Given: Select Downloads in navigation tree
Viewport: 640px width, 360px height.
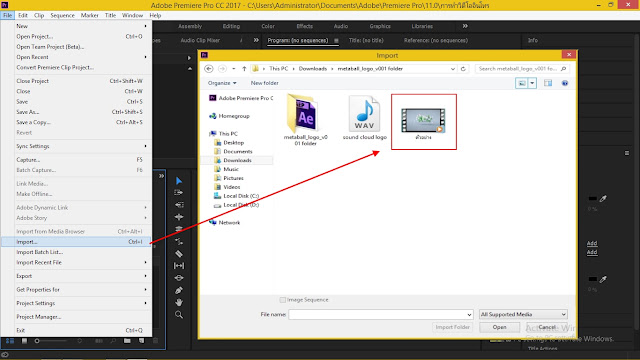Looking at the screenshot, I should pos(237,160).
